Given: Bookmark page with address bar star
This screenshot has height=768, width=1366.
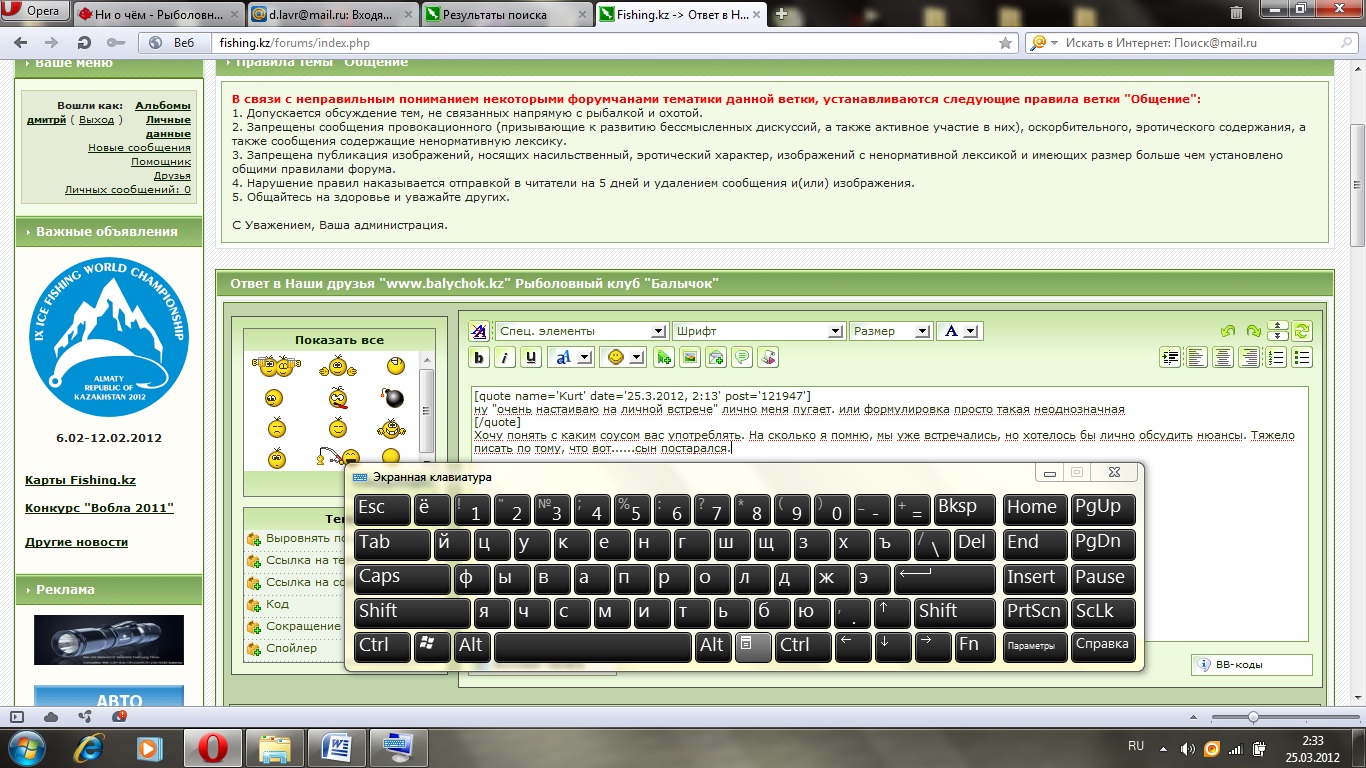Looking at the screenshot, I should point(1006,43).
